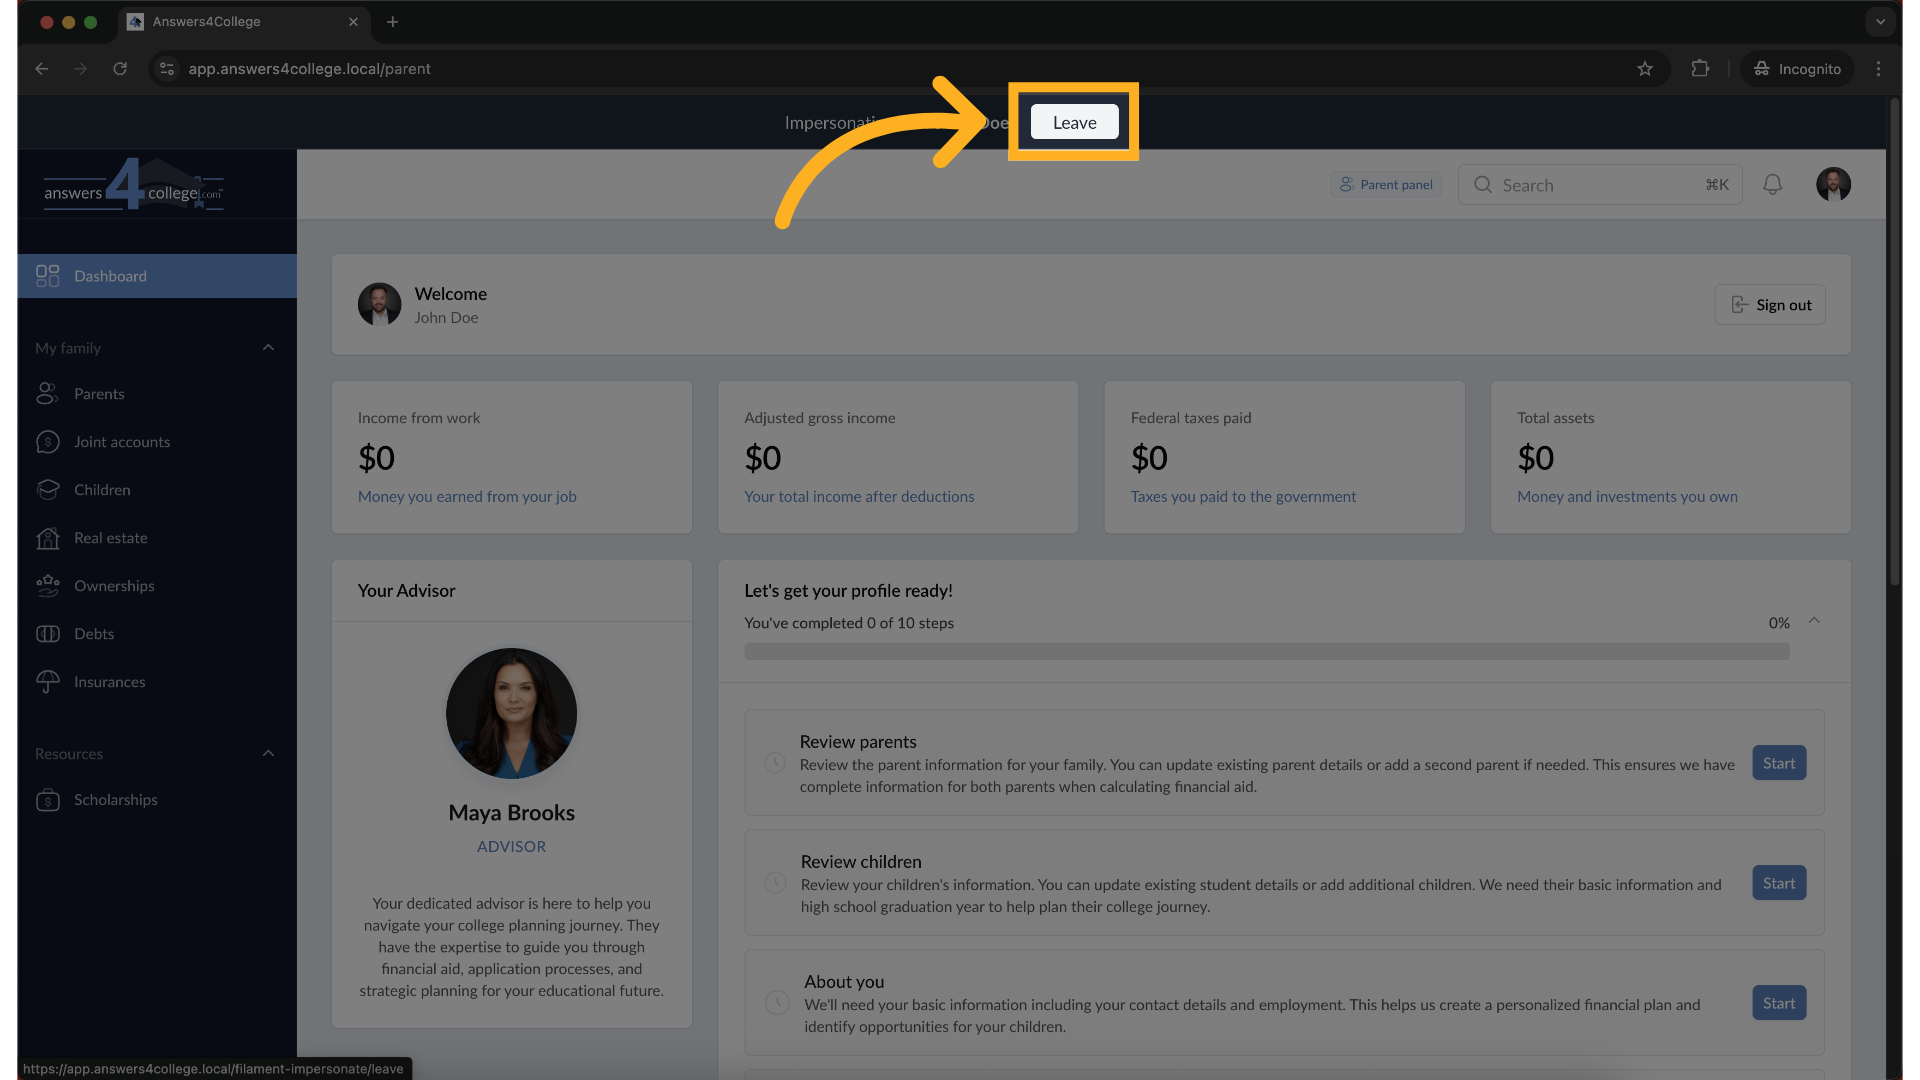
Task: Toggle the bookmark star in address bar
Action: (1645, 69)
